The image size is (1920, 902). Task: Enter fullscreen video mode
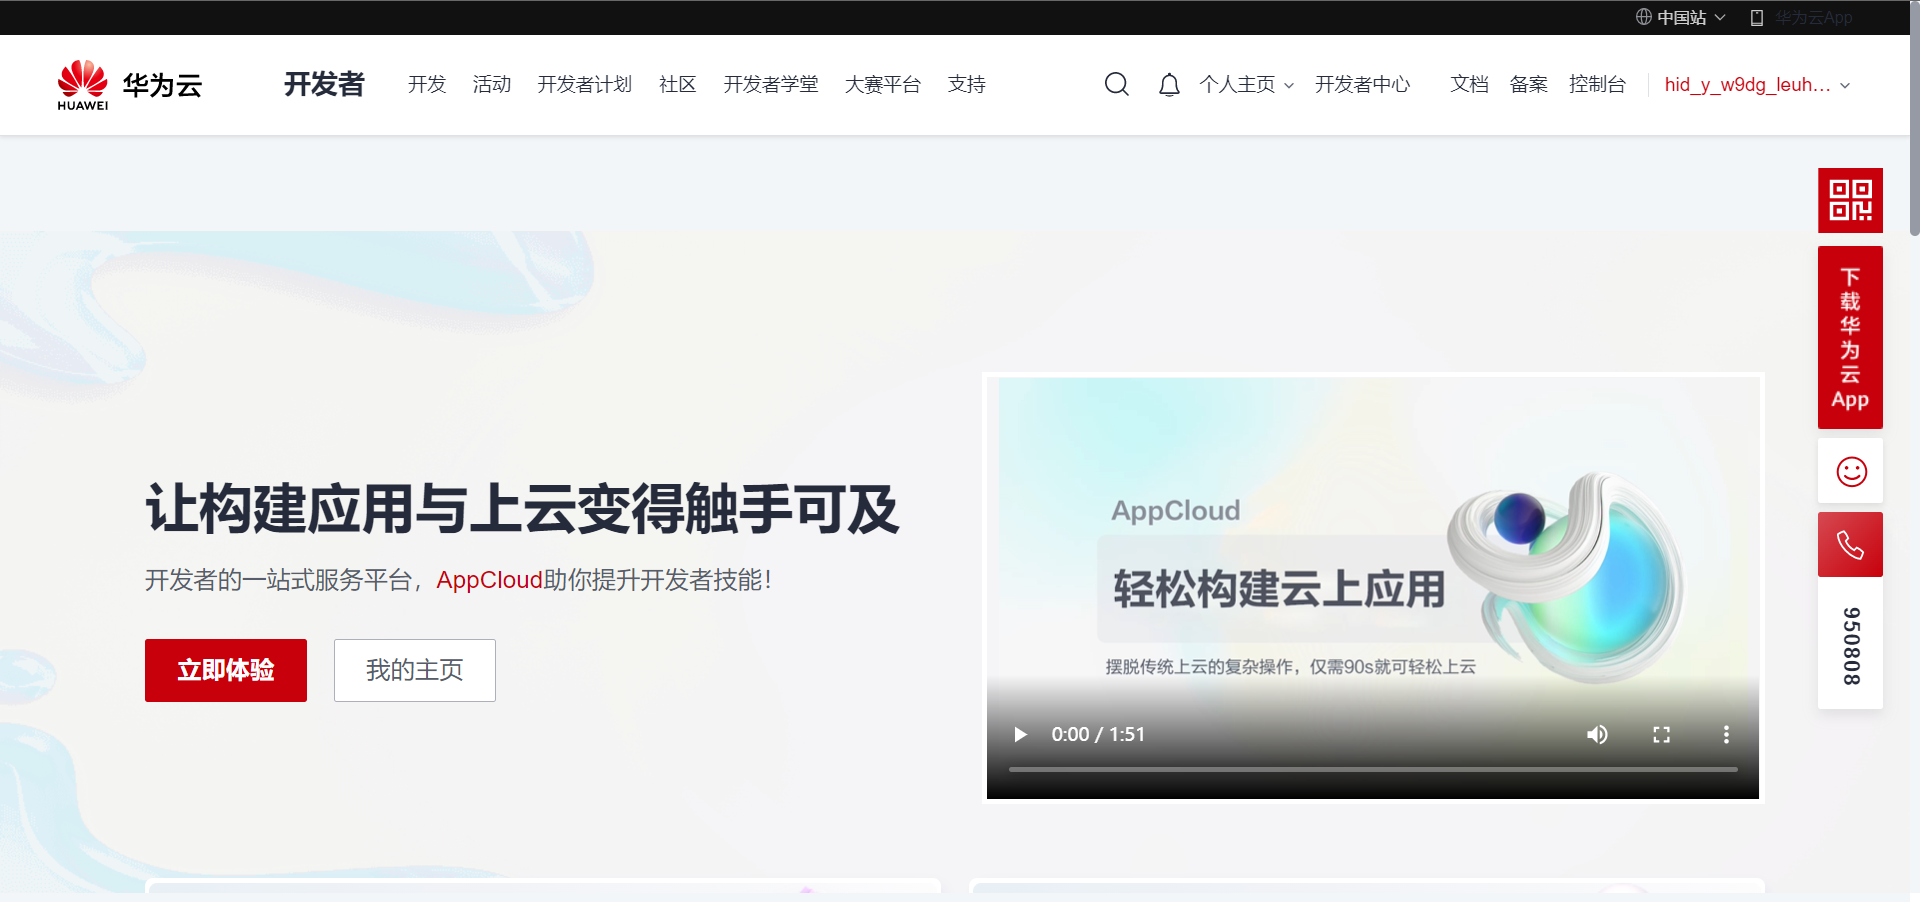click(x=1661, y=735)
